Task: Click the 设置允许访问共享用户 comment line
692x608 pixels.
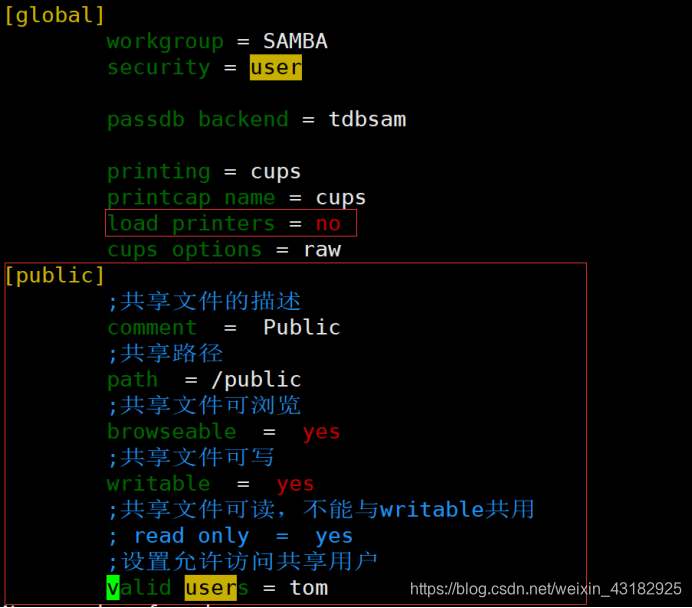Action: click(242, 562)
